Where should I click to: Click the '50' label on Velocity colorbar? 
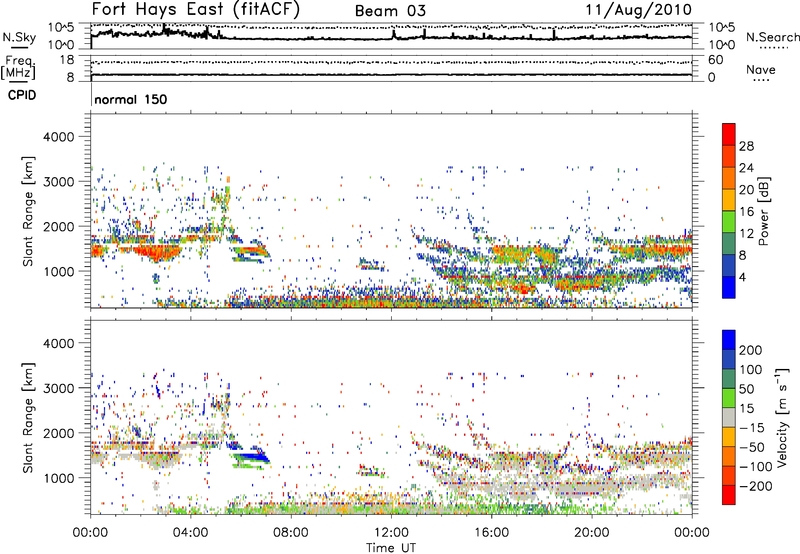pyautogui.click(x=747, y=389)
